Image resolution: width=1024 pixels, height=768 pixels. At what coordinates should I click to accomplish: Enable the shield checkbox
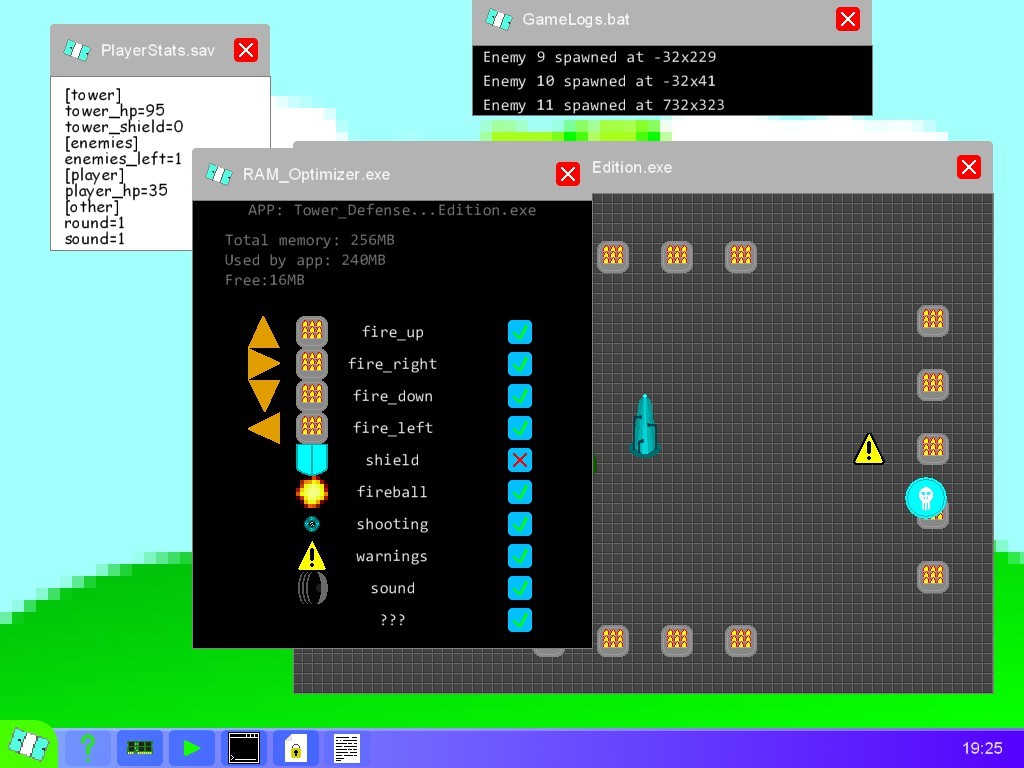tap(519, 460)
